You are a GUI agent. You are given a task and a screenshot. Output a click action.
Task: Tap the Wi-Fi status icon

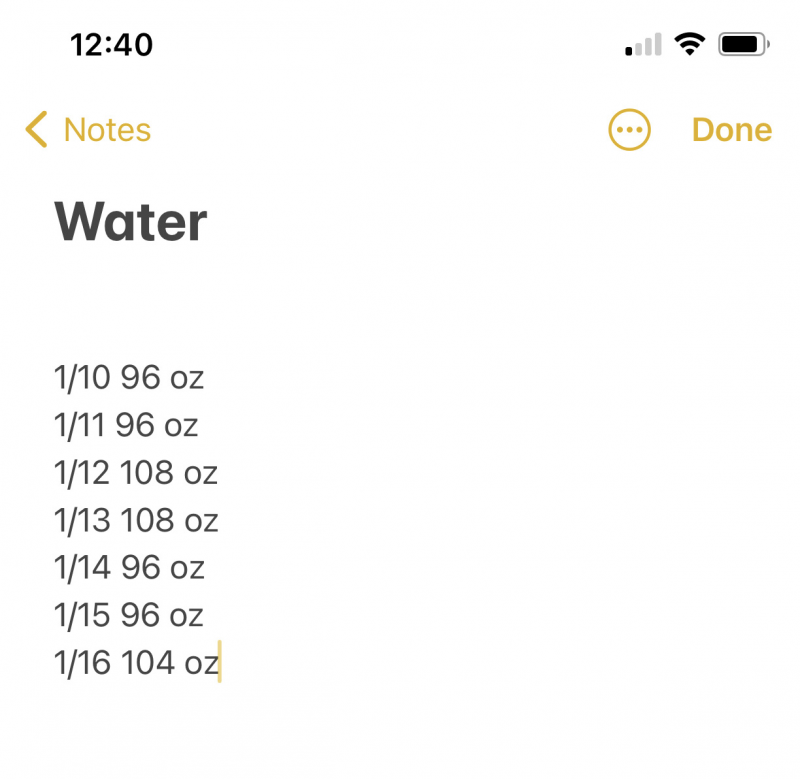689,44
